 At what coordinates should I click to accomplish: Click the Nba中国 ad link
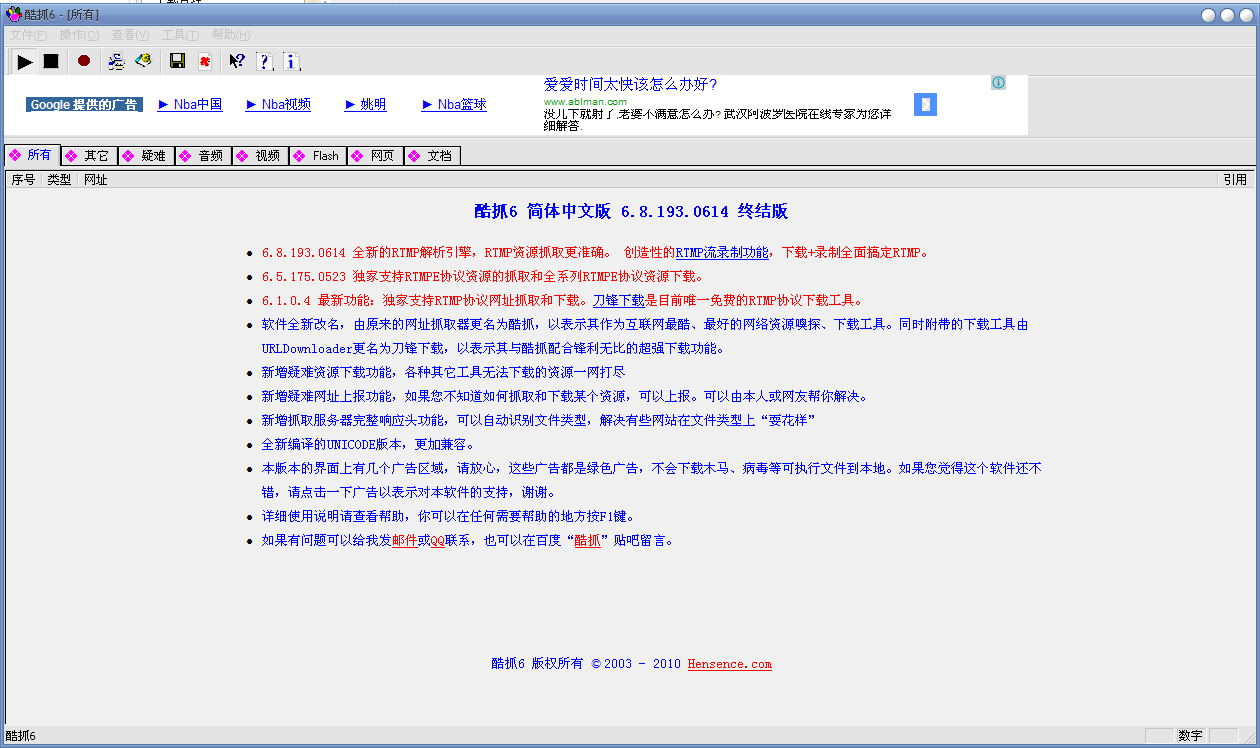point(190,104)
